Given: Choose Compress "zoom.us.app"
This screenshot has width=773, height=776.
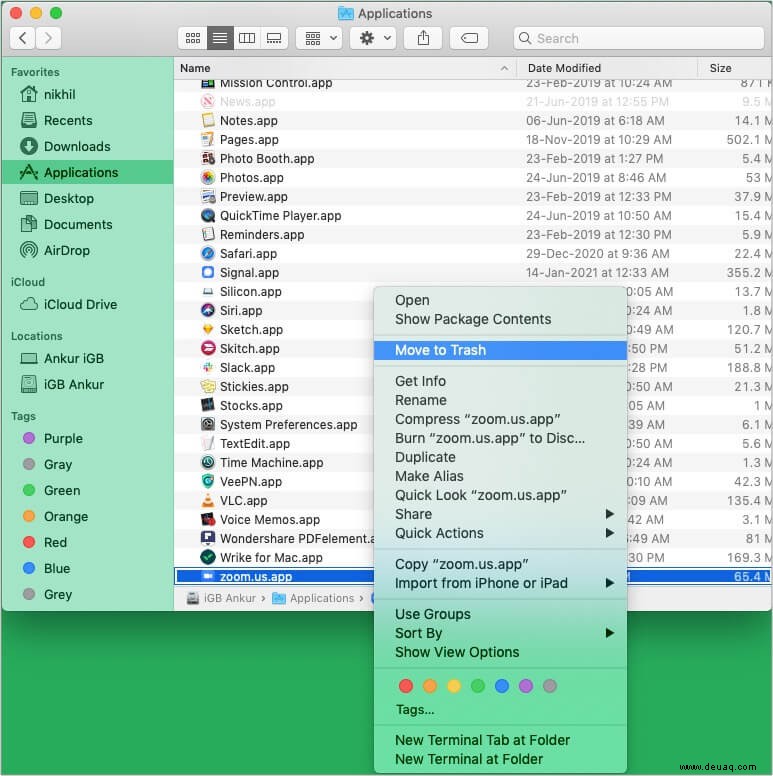Looking at the screenshot, I should click(500, 419).
